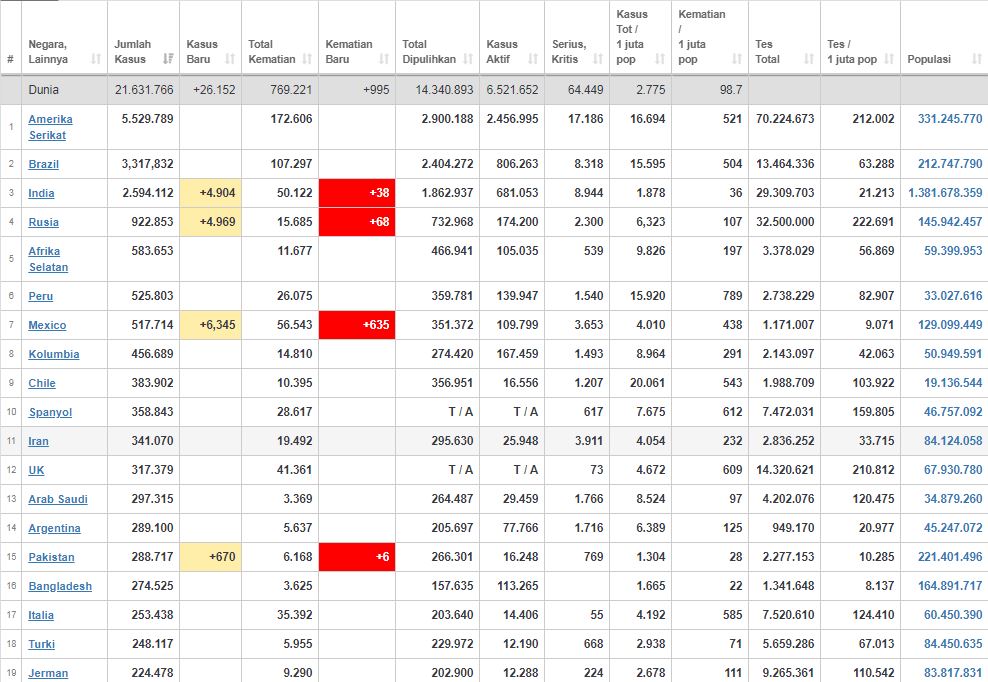
Task: Open the Rusia country link
Action: (x=43, y=222)
